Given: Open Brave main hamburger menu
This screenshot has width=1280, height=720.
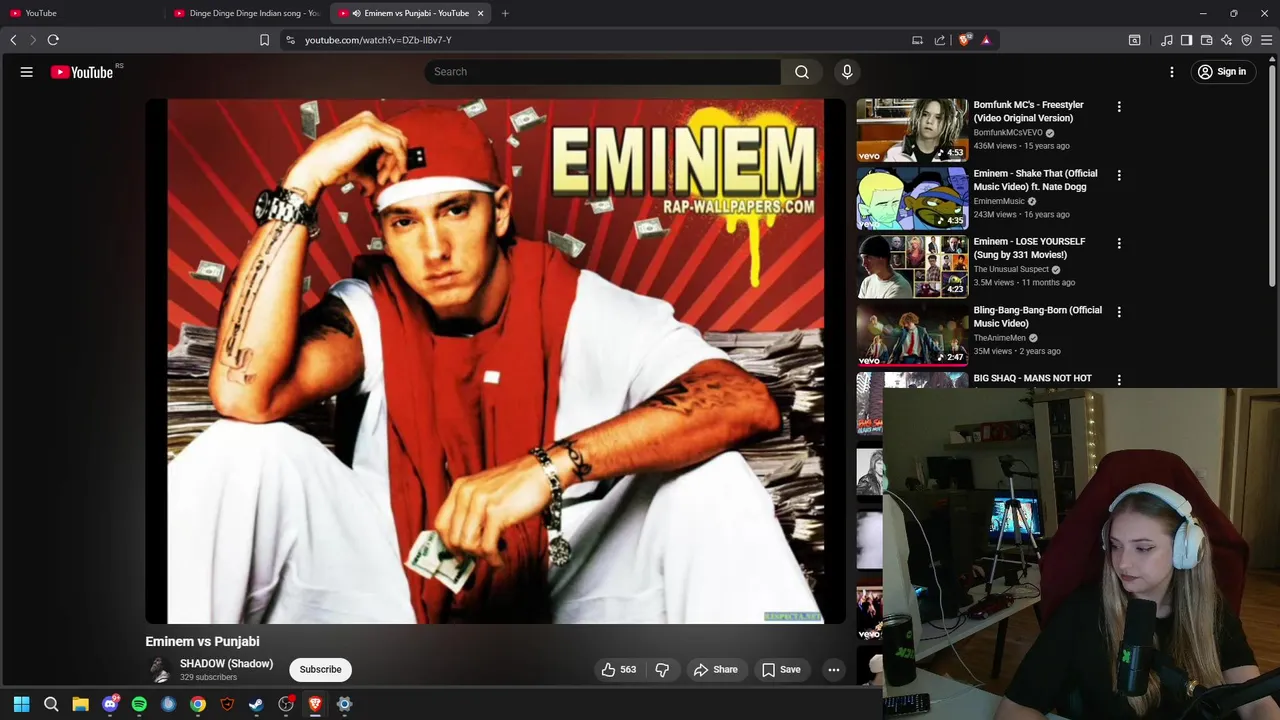Looking at the screenshot, I should pyautogui.click(x=1266, y=40).
